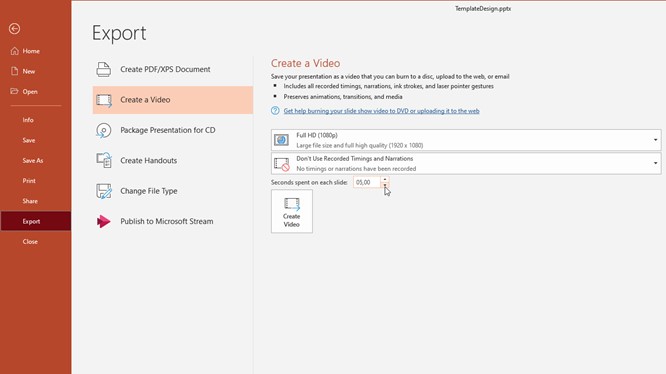This screenshot has height=374, width=666.
Task: Click the Open folder icon in sidebar
Action: click(x=15, y=91)
